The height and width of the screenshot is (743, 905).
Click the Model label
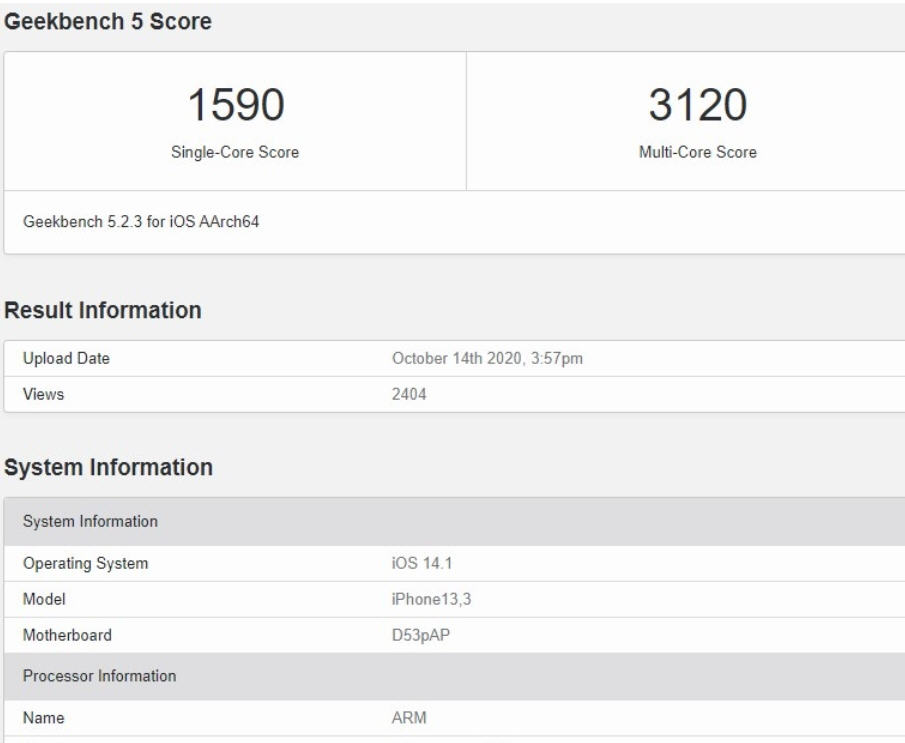[44, 599]
